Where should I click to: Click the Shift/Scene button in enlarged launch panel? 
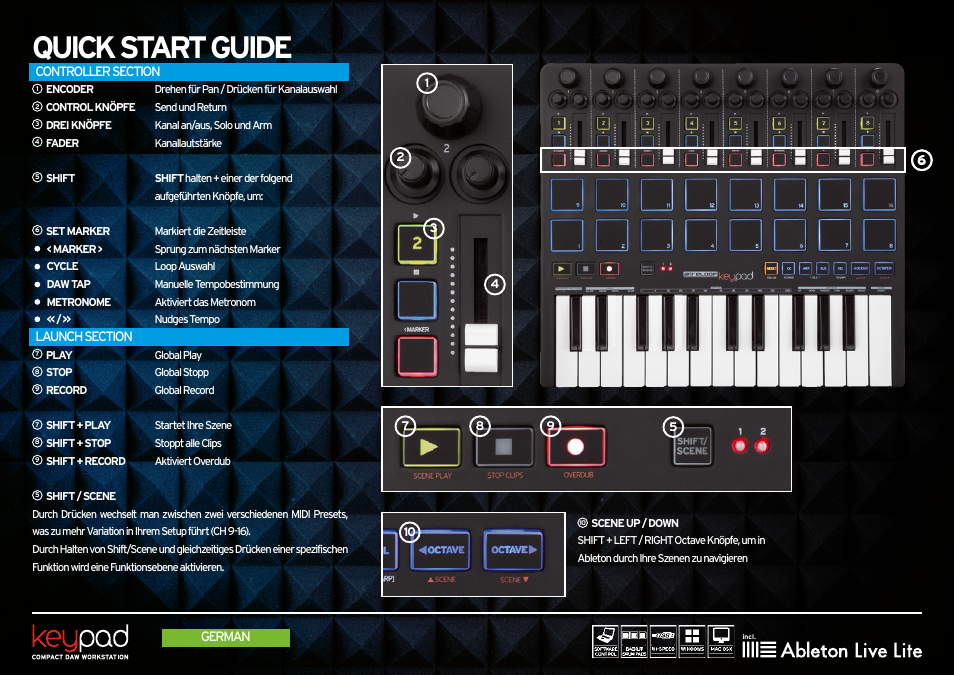pos(692,446)
